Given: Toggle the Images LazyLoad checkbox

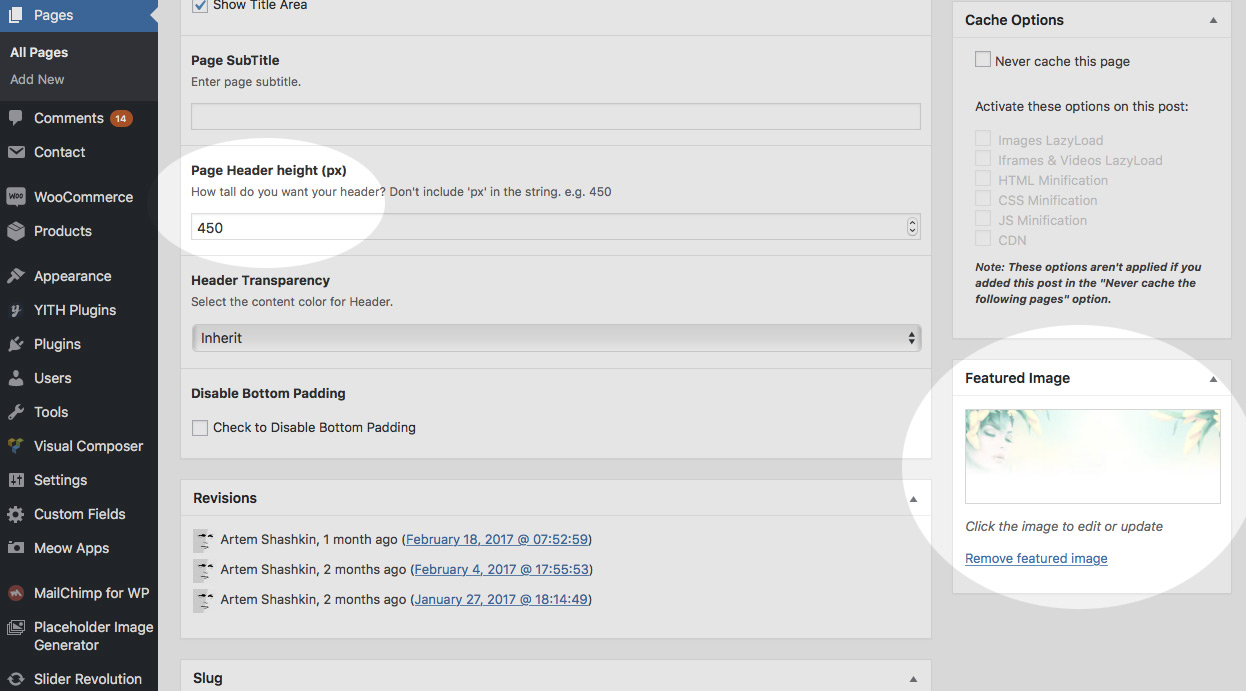Looking at the screenshot, I should [983, 140].
